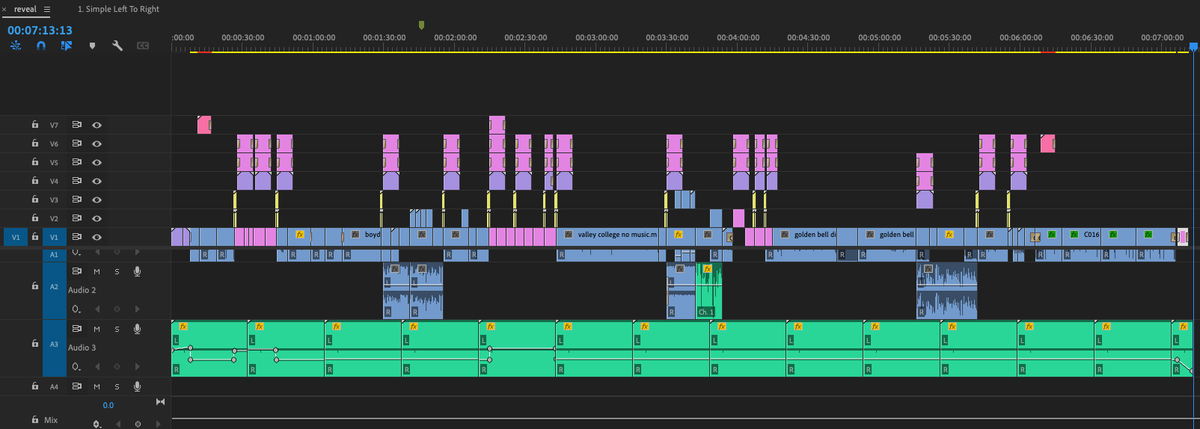This screenshot has height=429, width=1200.
Task: Toggle track targeting for A4
Action: (54, 386)
